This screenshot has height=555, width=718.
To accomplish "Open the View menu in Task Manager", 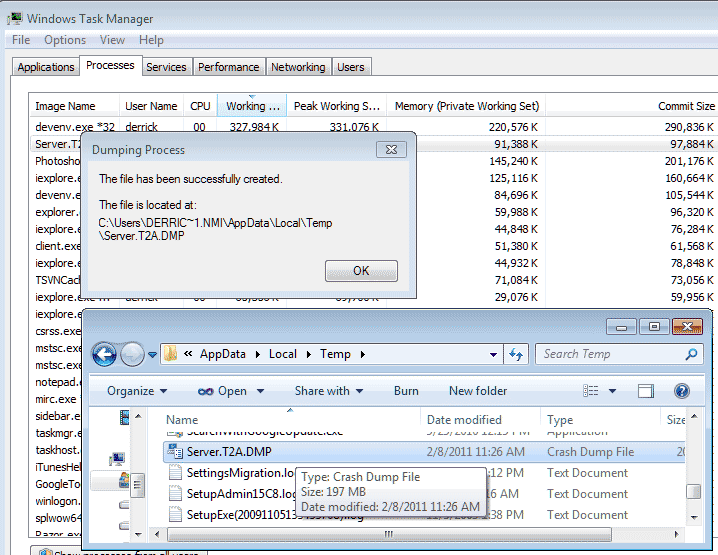I will pos(112,40).
